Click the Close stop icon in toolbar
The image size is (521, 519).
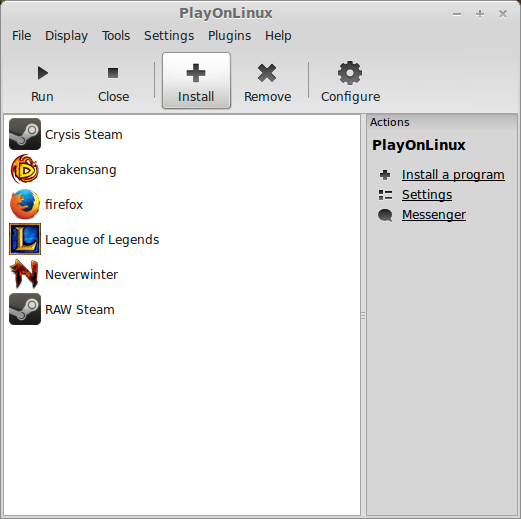tap(113, 73)
